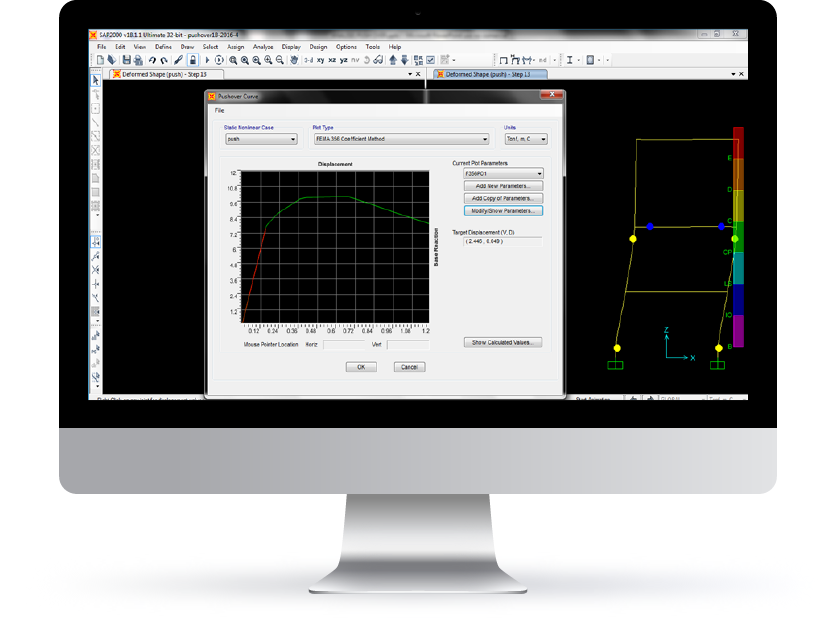Click the Draw Special Joint tool

click(x=95, y=109)
